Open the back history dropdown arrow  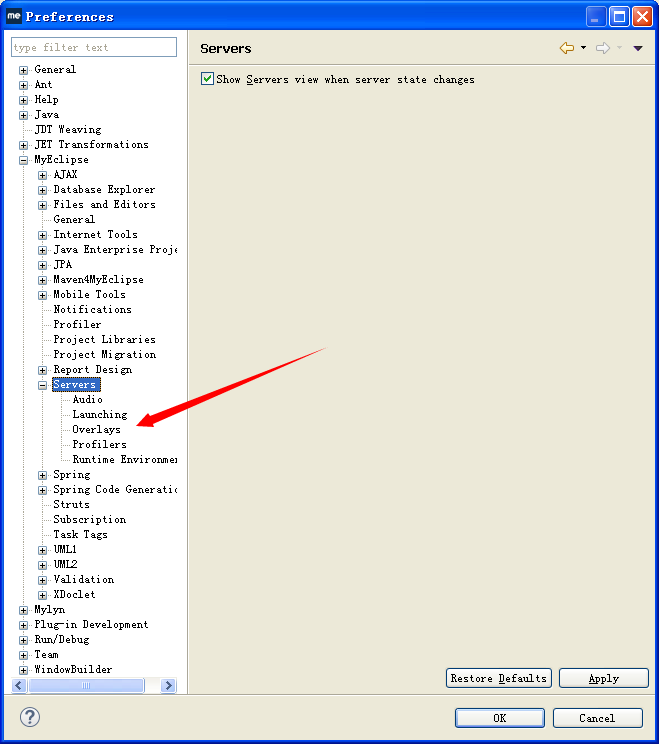(x=583, y=48)
